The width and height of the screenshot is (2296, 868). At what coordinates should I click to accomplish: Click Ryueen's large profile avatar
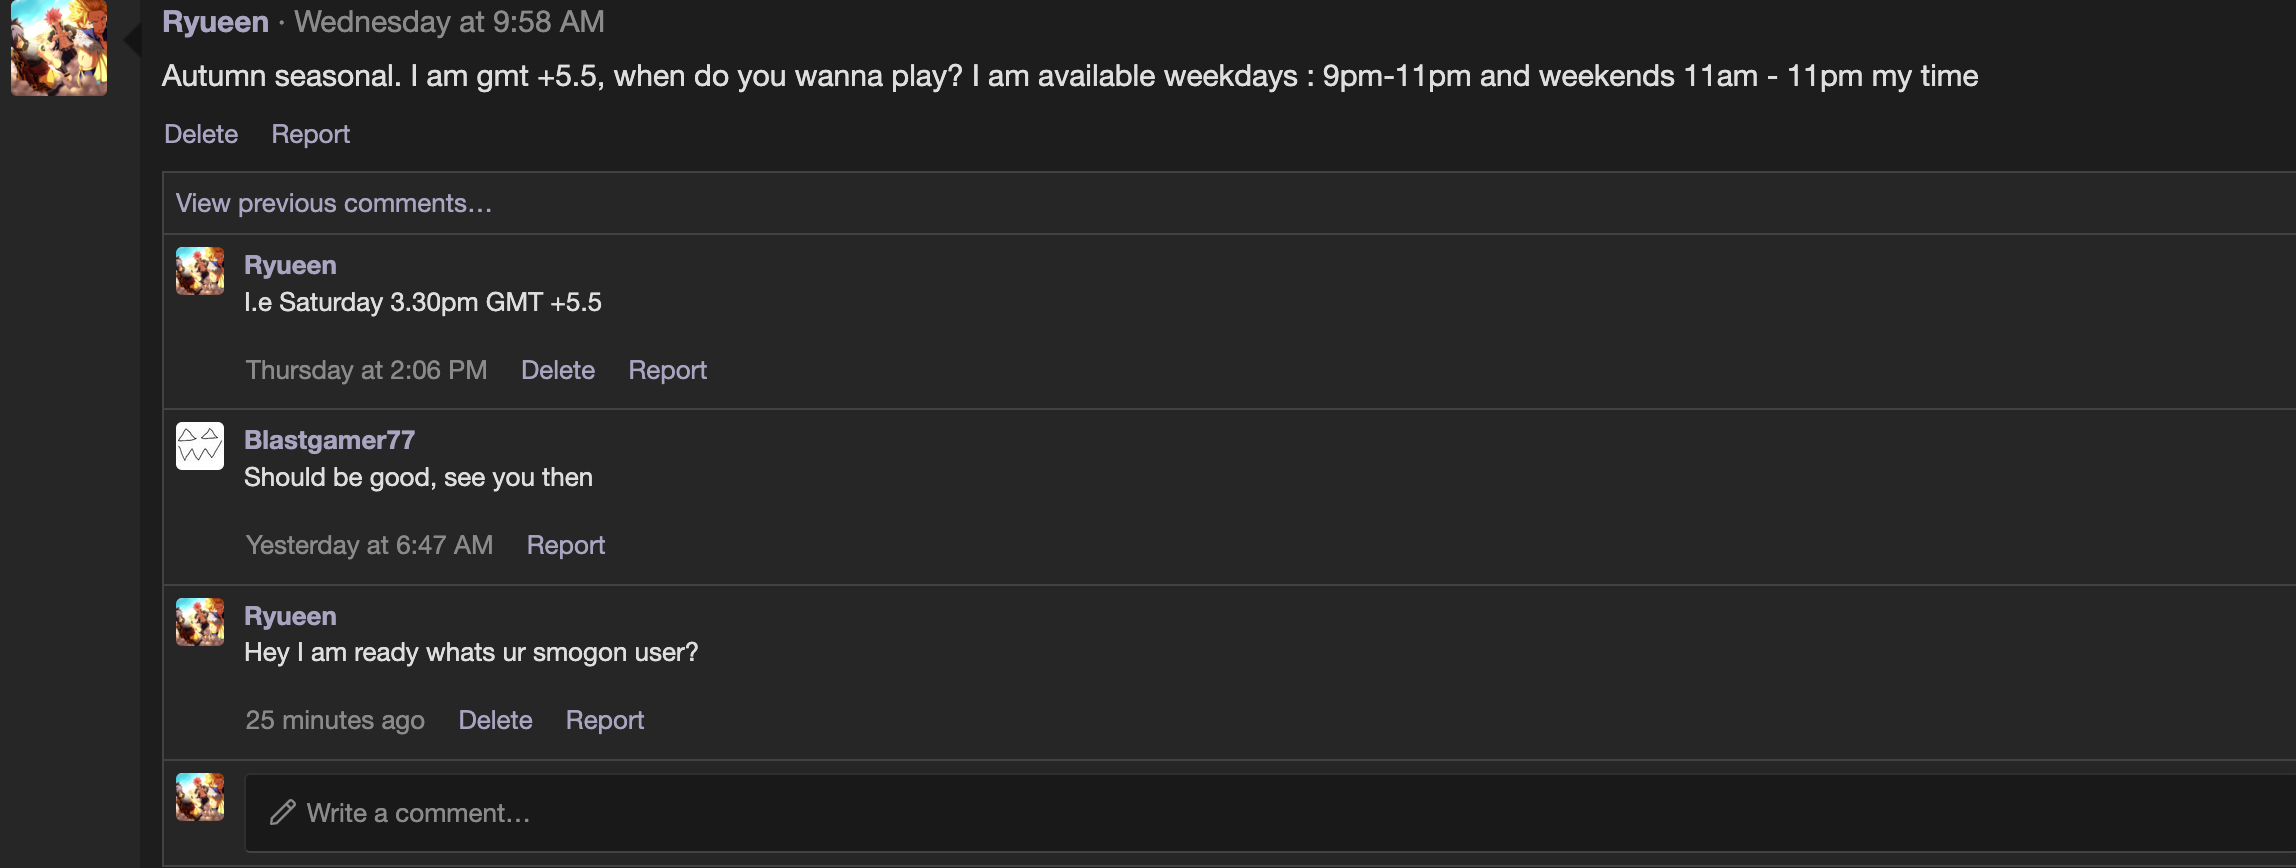59,48
